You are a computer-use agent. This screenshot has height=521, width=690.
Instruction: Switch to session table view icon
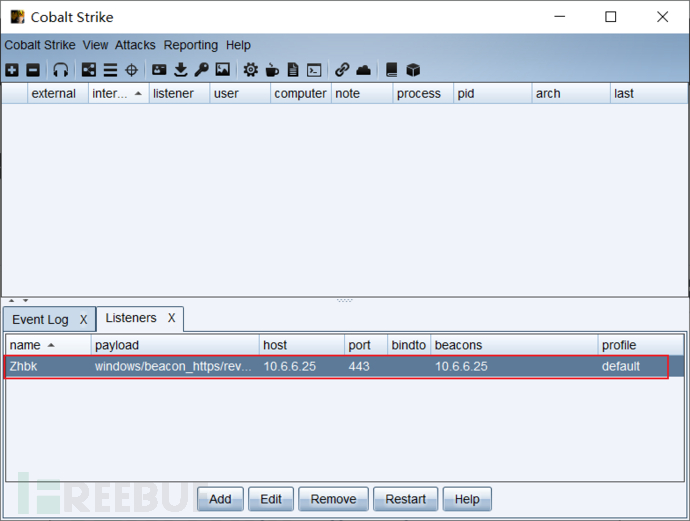coord(110,70)
